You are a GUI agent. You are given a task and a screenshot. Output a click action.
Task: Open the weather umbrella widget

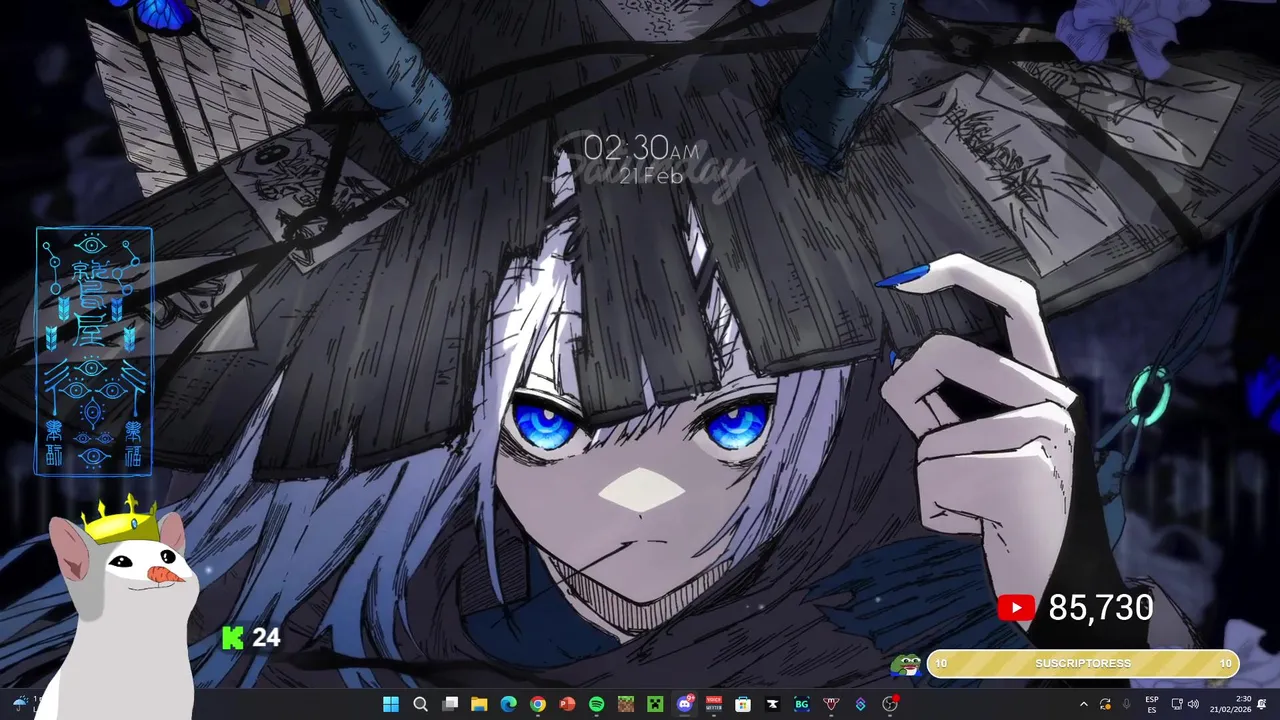click(x=22, y=704)
